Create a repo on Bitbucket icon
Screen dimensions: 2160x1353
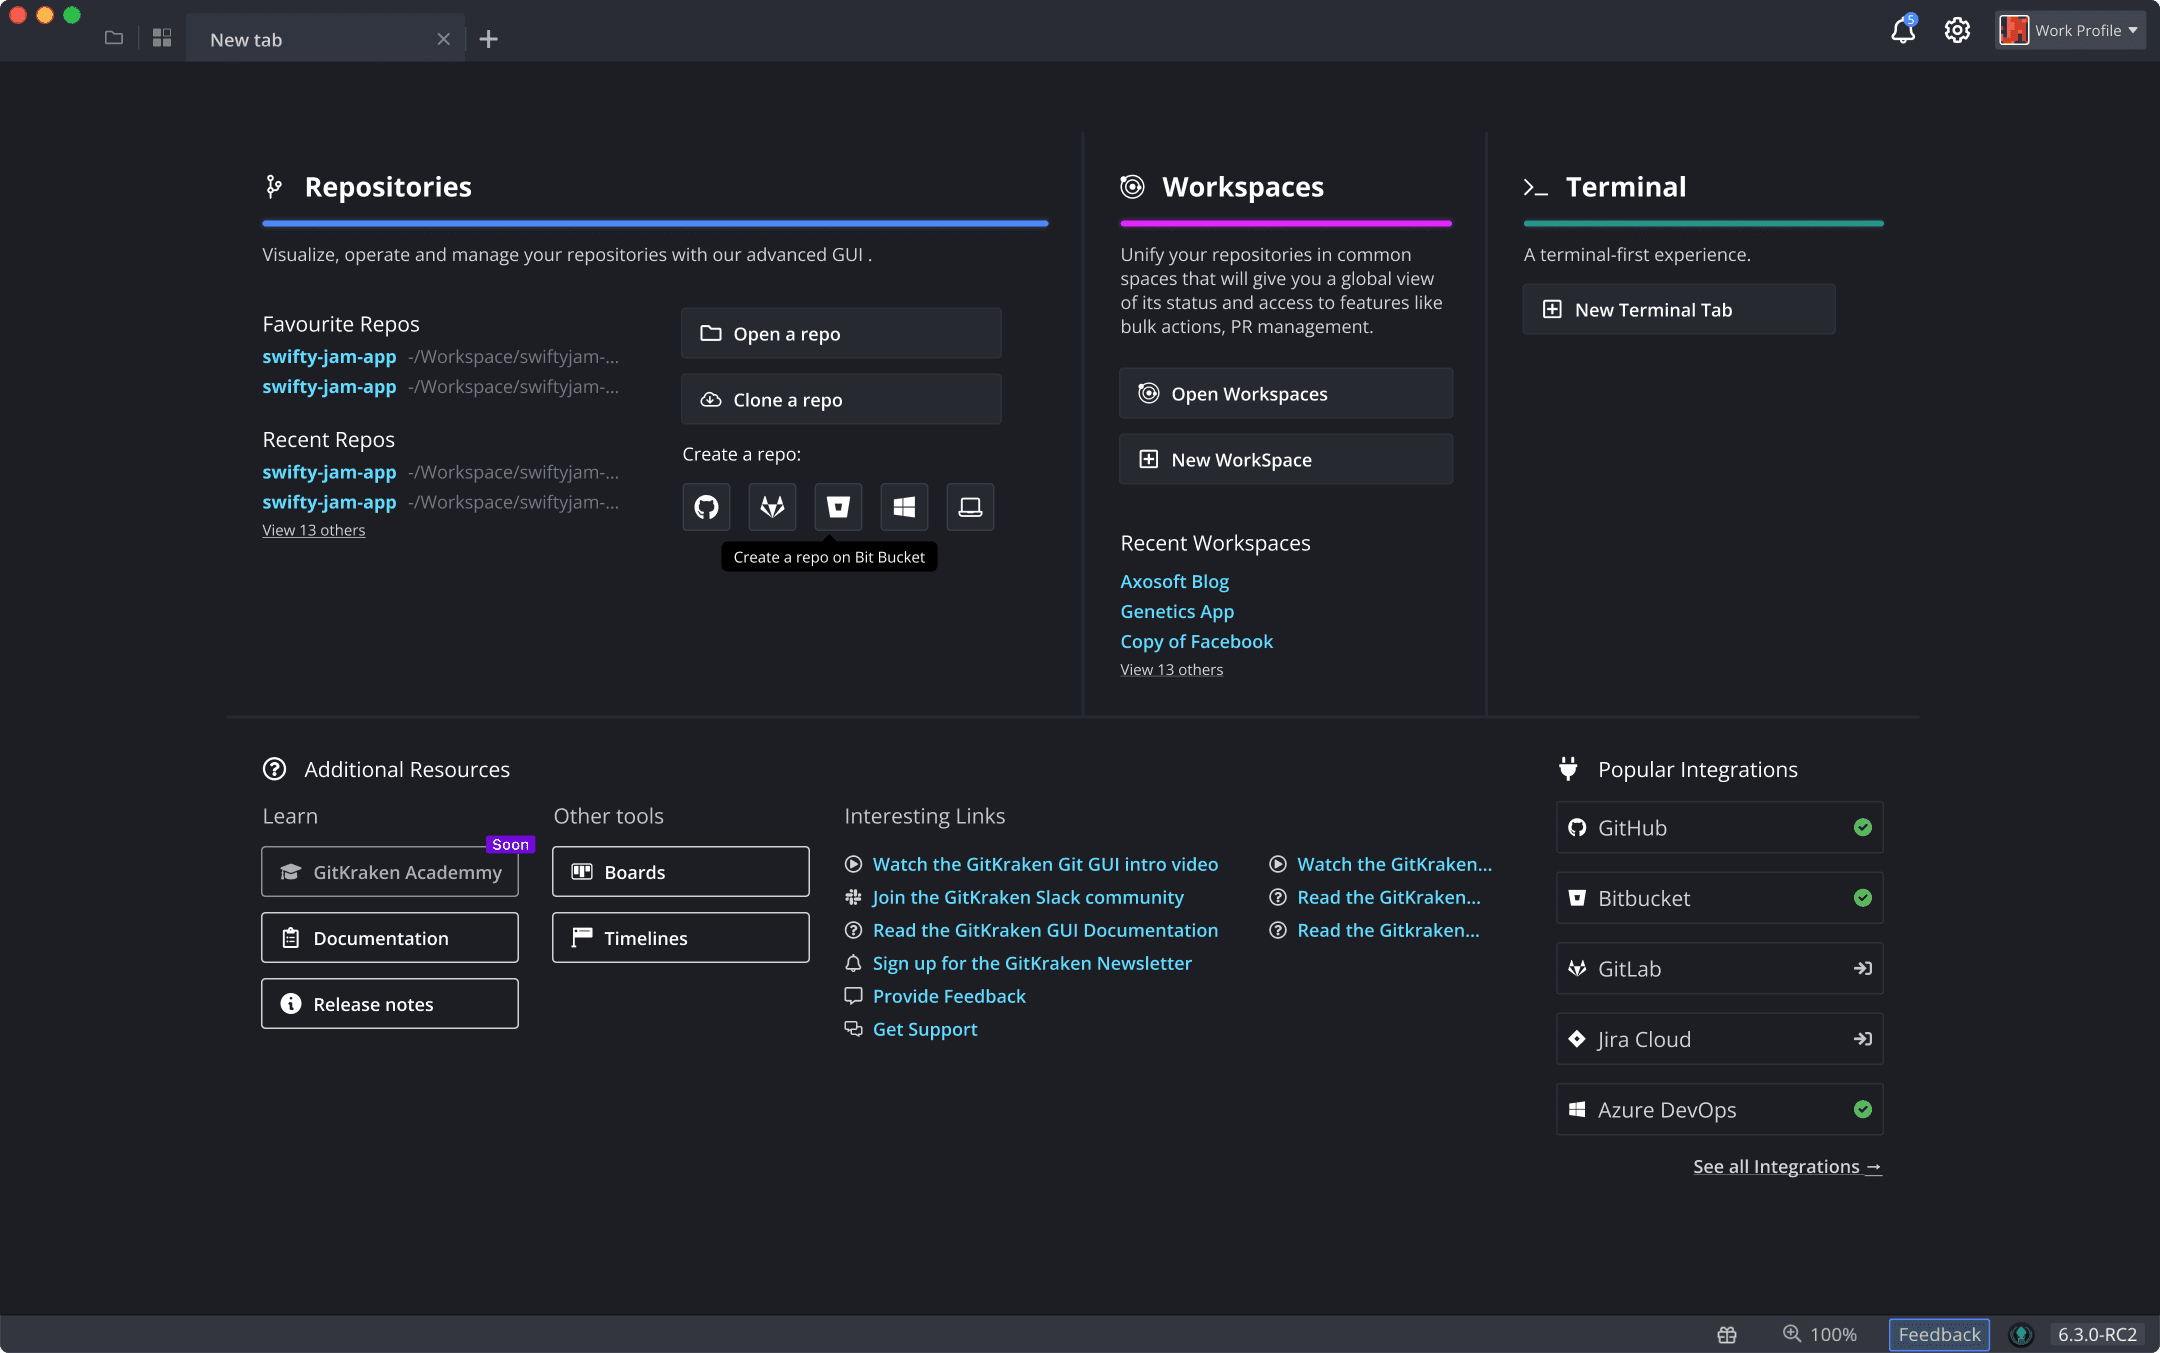[x=838, y=507]
